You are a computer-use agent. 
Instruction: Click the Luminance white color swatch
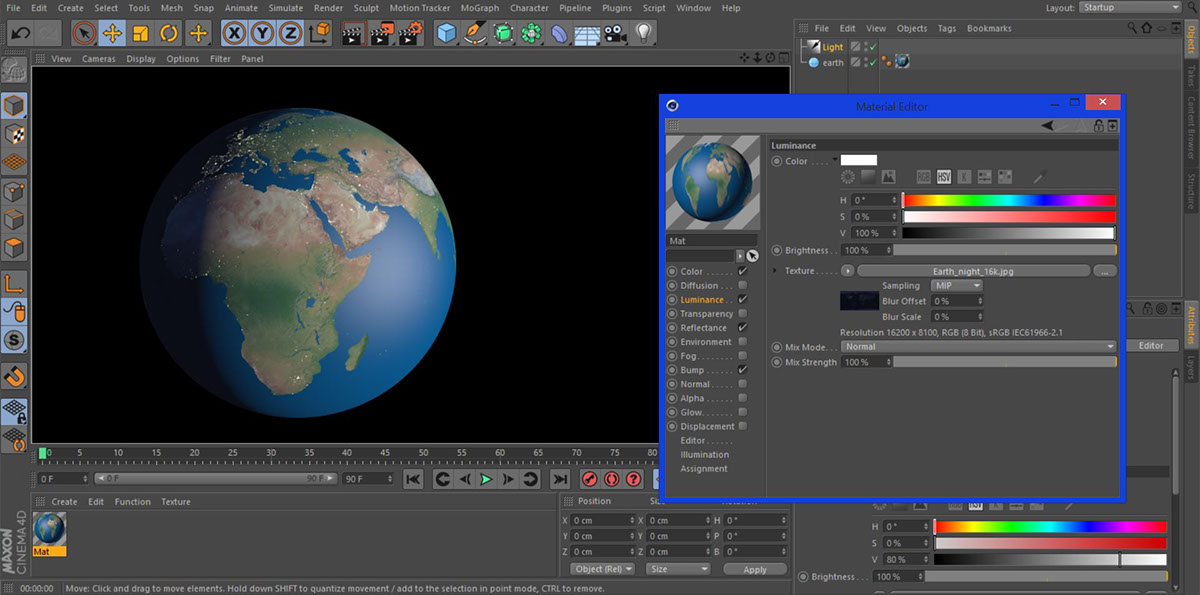tap(858, 160)
